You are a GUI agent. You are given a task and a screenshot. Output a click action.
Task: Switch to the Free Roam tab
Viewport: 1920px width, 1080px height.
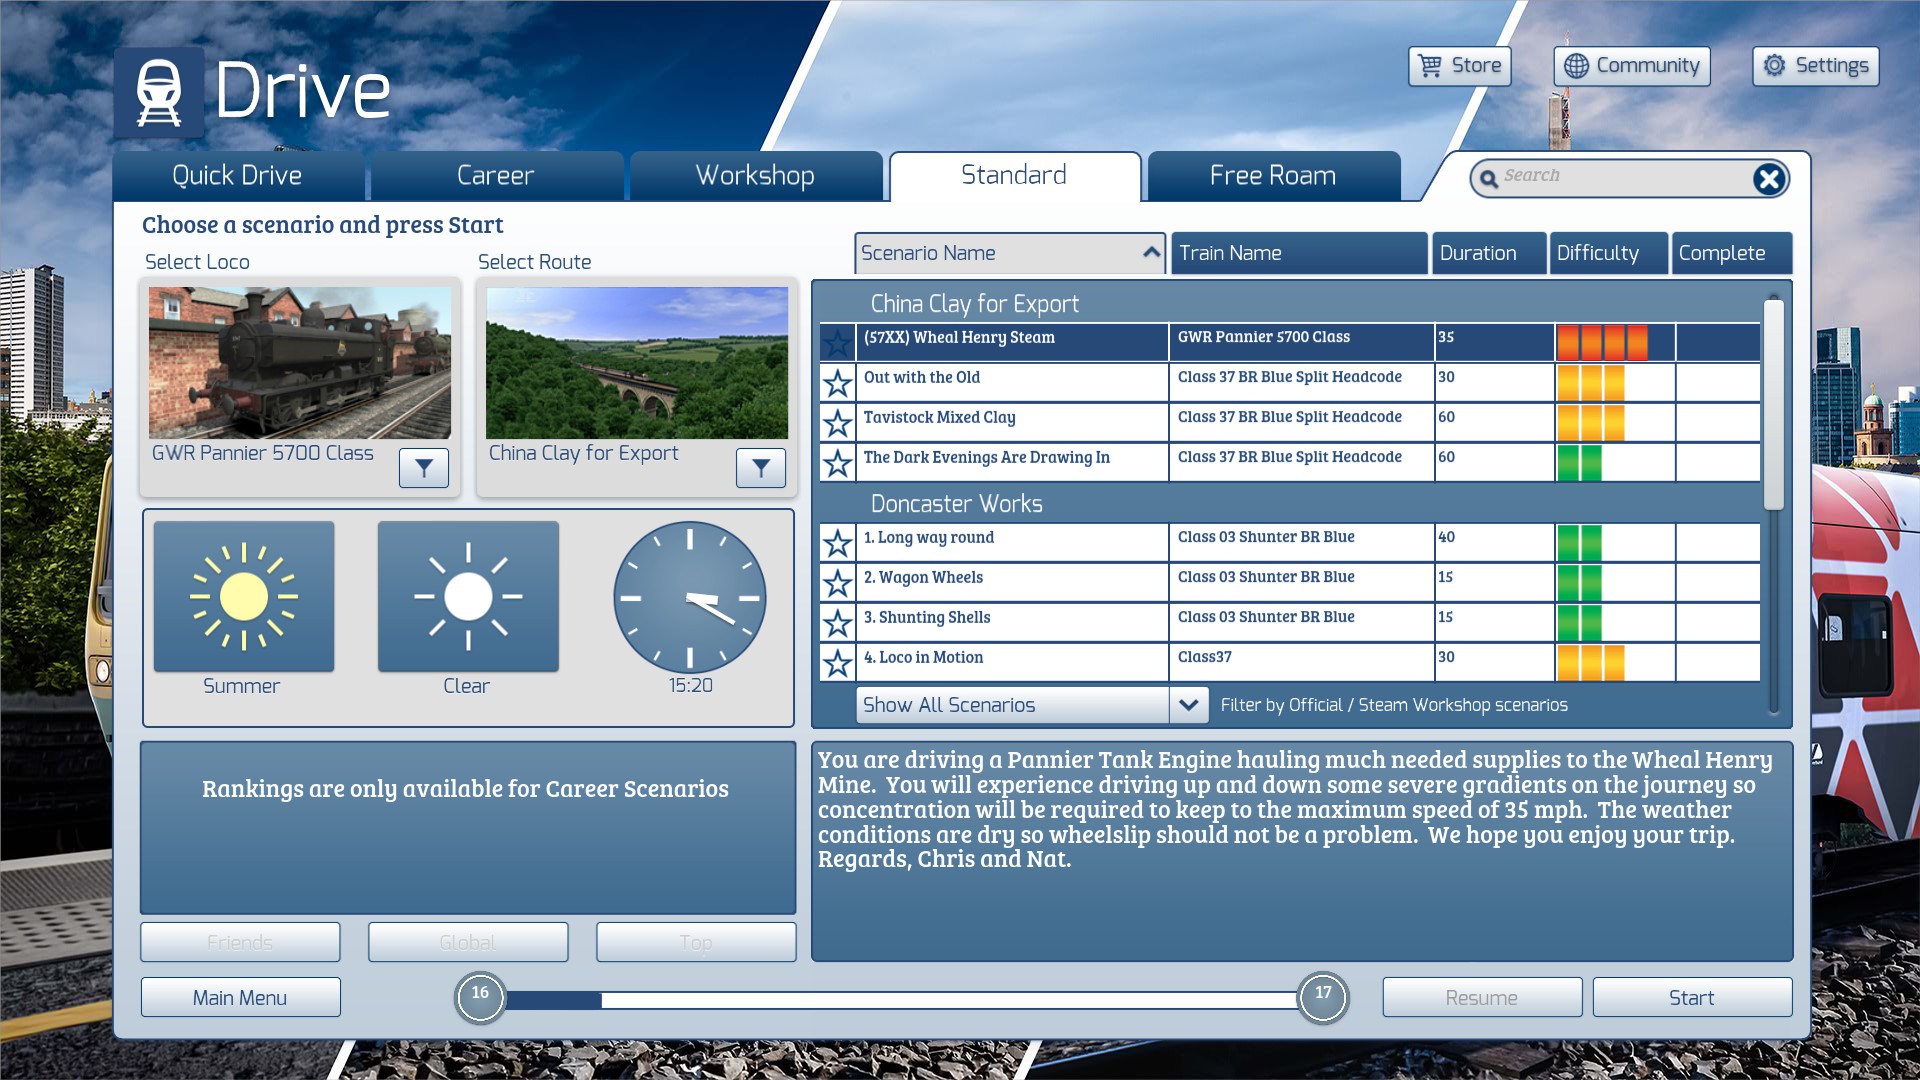pos(1272,176)
